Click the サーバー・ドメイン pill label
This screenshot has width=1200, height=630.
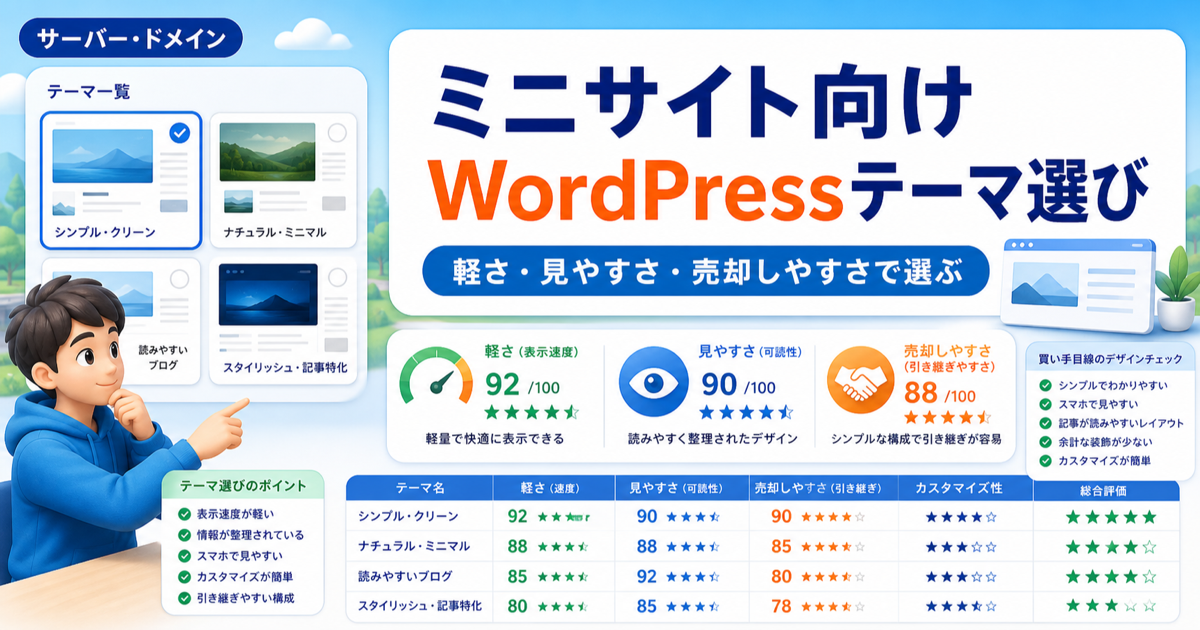coord(130,39)
